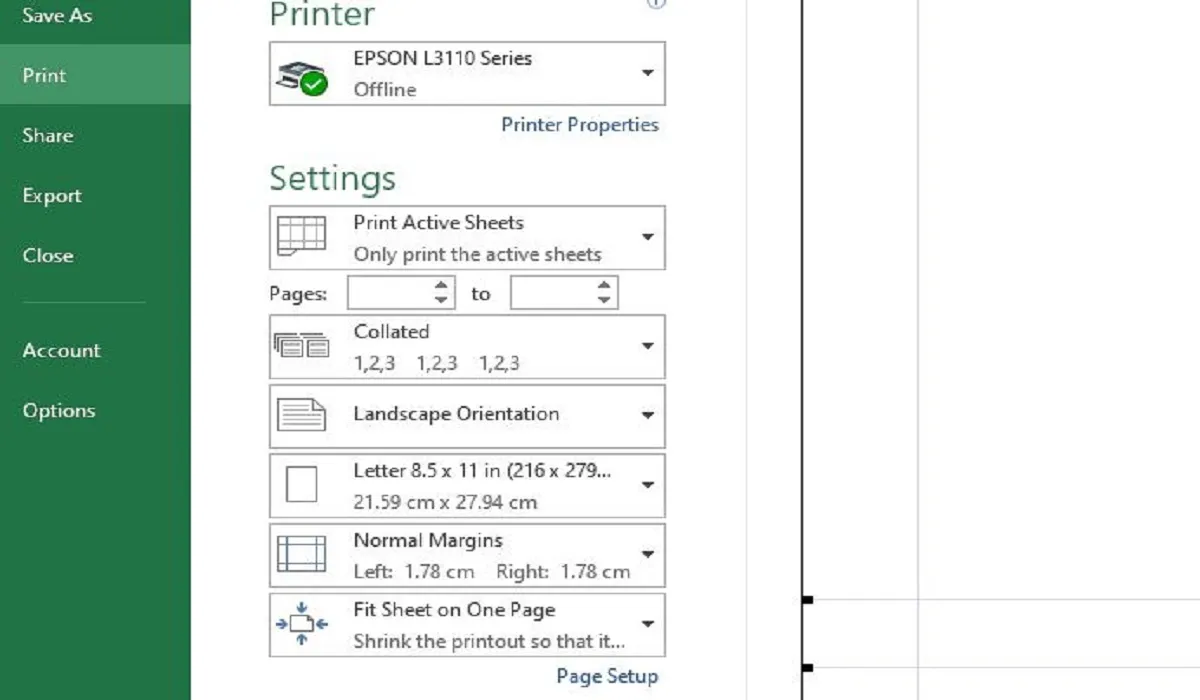1200x700 pixels.
Task: Expand the Print Active Sheets dropdown
Action: pos(647,237)
